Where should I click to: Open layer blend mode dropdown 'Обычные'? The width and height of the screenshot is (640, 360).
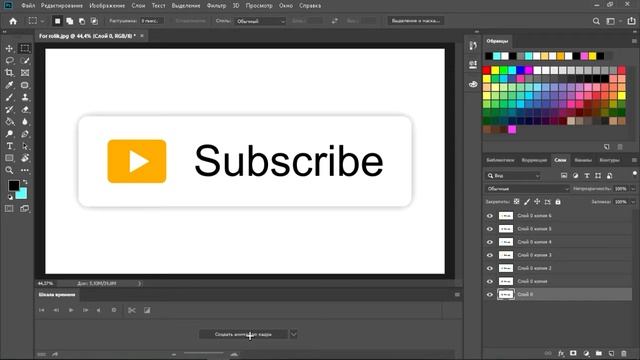tap(527, 189)
